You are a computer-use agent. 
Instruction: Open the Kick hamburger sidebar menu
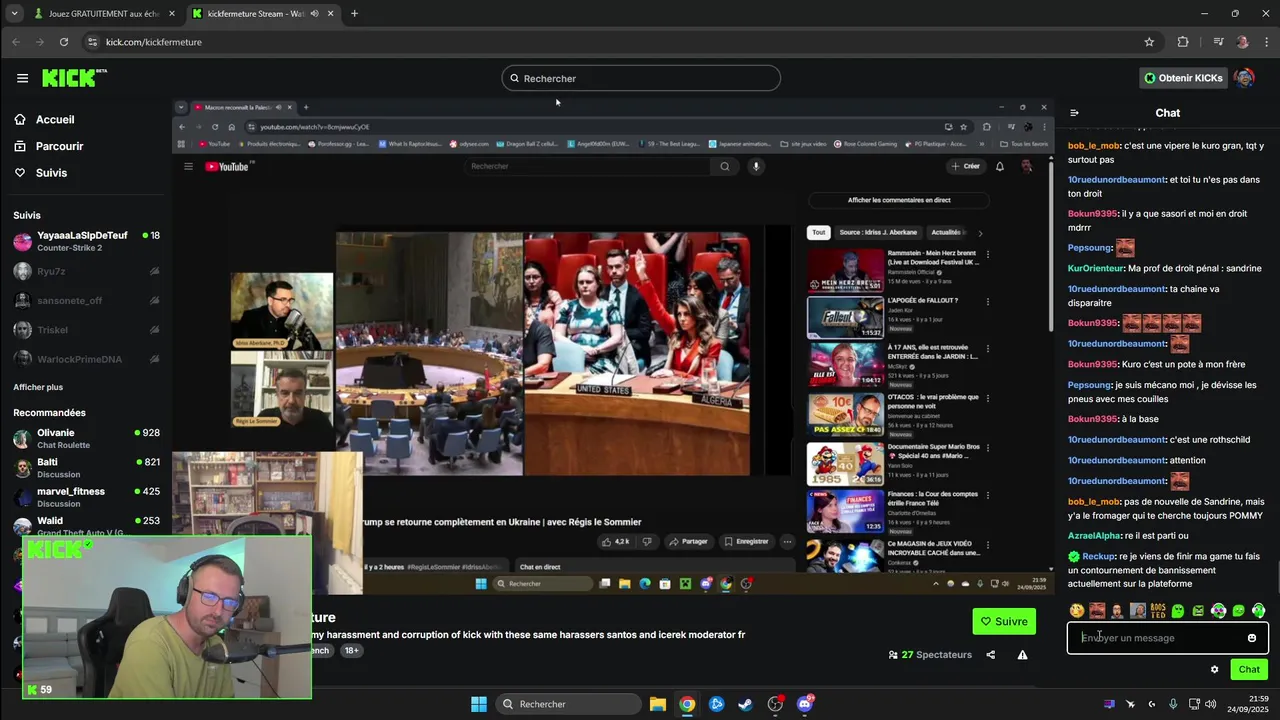(x=22, y=78)
